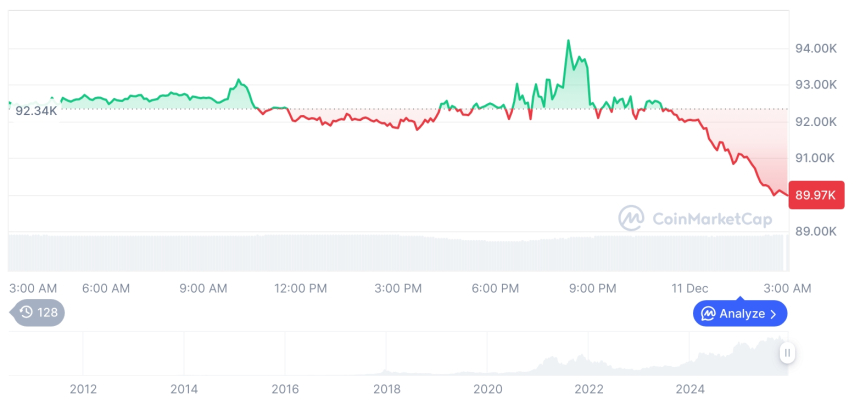The image size is (860, 401).
Task: Select 2012 on the year navigator
Action: (x=83, y=389)
